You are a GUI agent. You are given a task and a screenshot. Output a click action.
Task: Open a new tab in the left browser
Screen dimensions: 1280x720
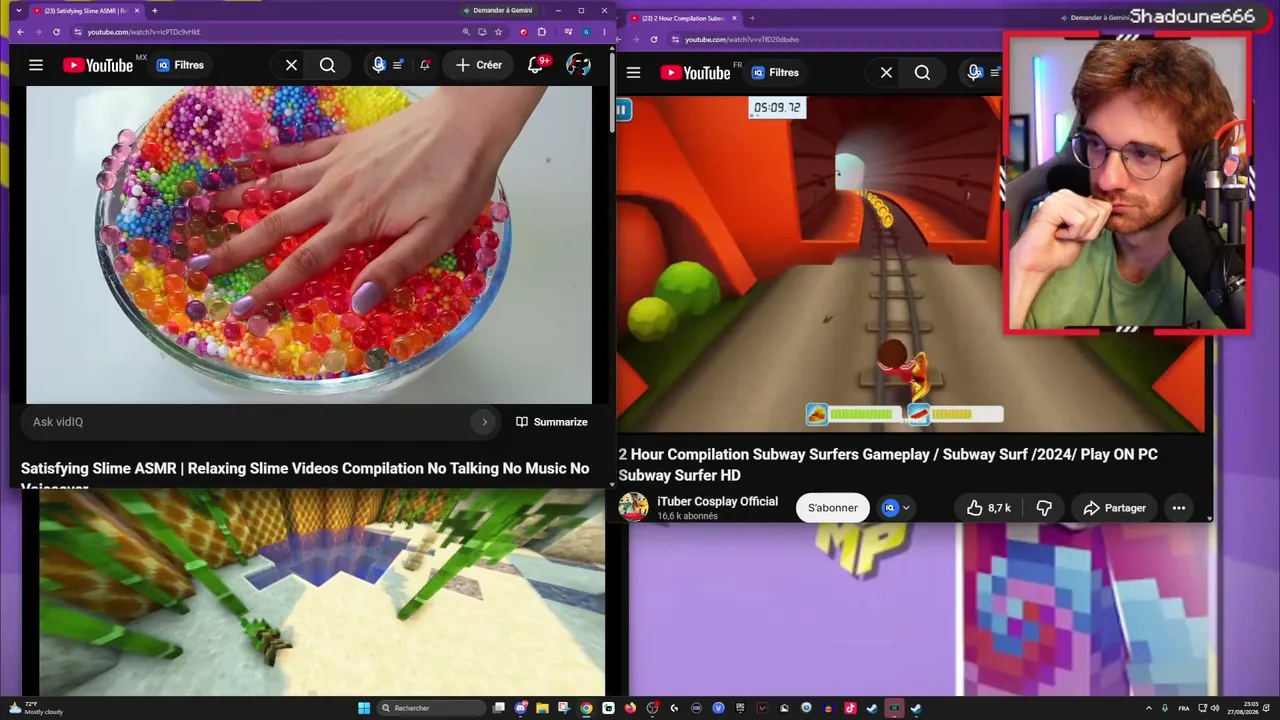pos(154,10)
